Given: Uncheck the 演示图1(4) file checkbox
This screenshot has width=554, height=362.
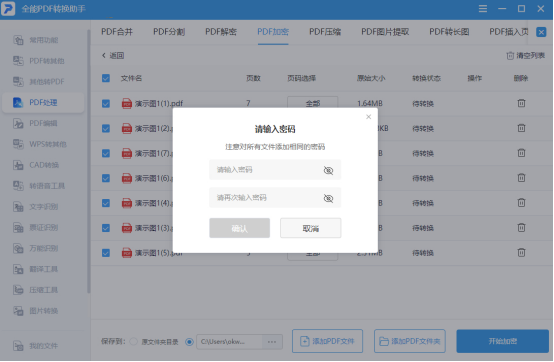Looking at the screenshot, I should pyautogui.click(x=106, y=203).
